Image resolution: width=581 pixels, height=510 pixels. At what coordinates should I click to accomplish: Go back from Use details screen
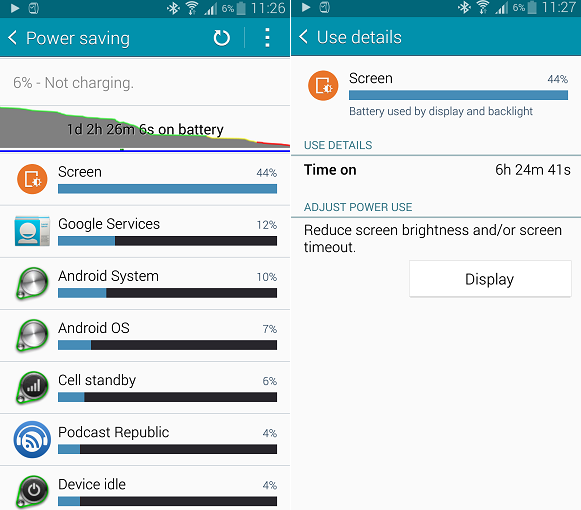(x=303, y=37)
